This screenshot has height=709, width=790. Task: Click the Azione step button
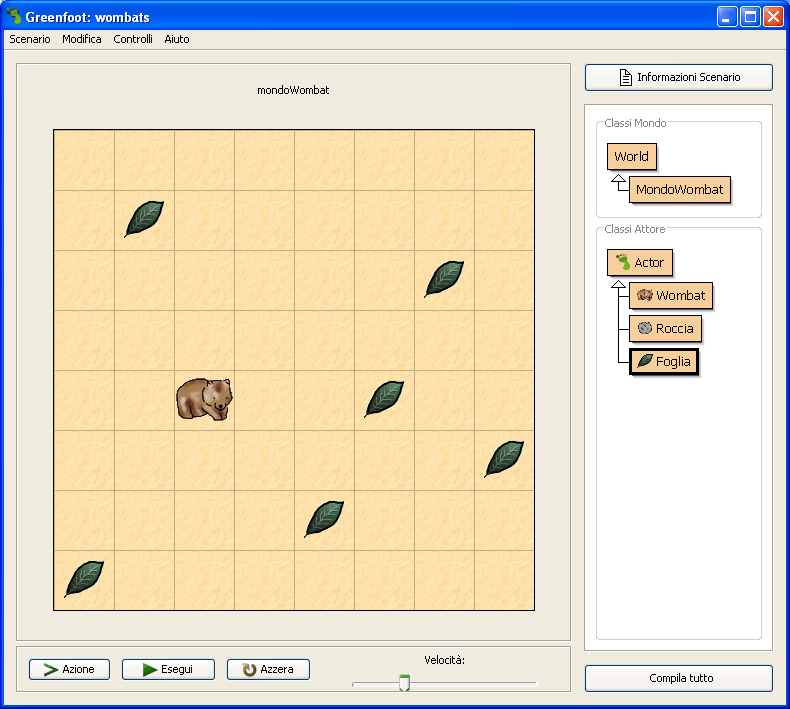69,669
